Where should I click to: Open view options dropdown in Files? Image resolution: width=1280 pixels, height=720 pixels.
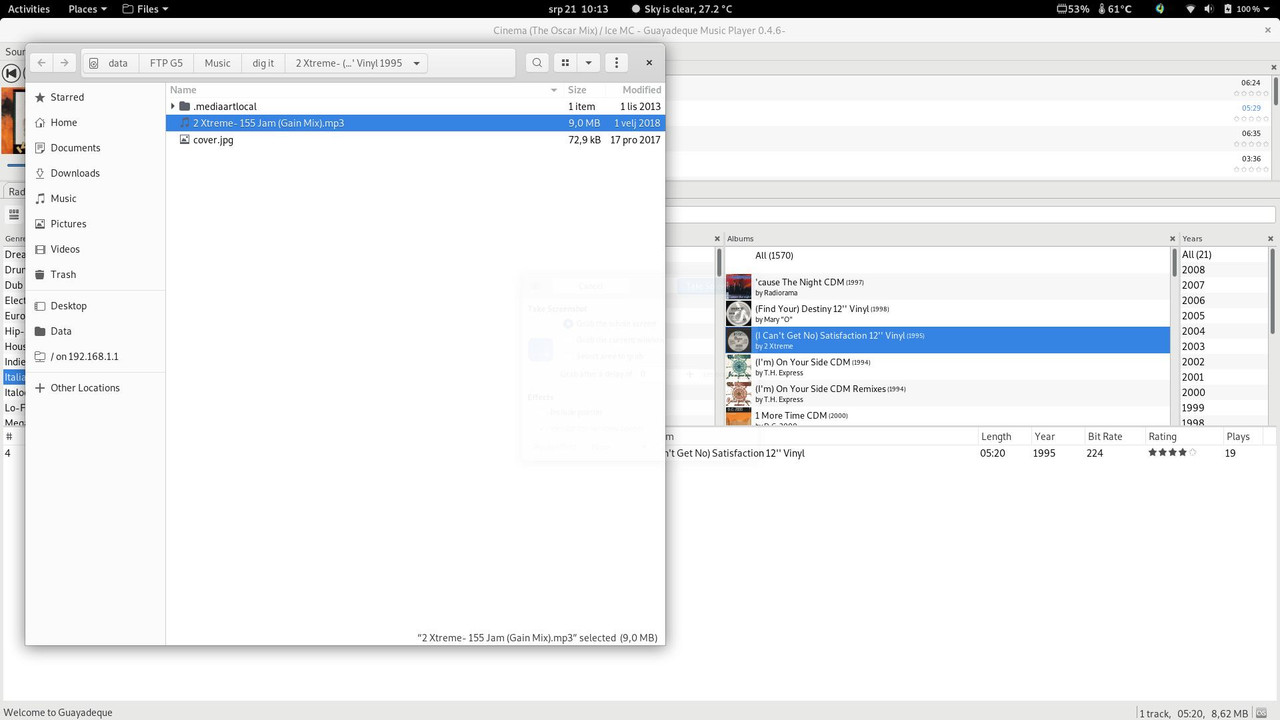(588, 62)
